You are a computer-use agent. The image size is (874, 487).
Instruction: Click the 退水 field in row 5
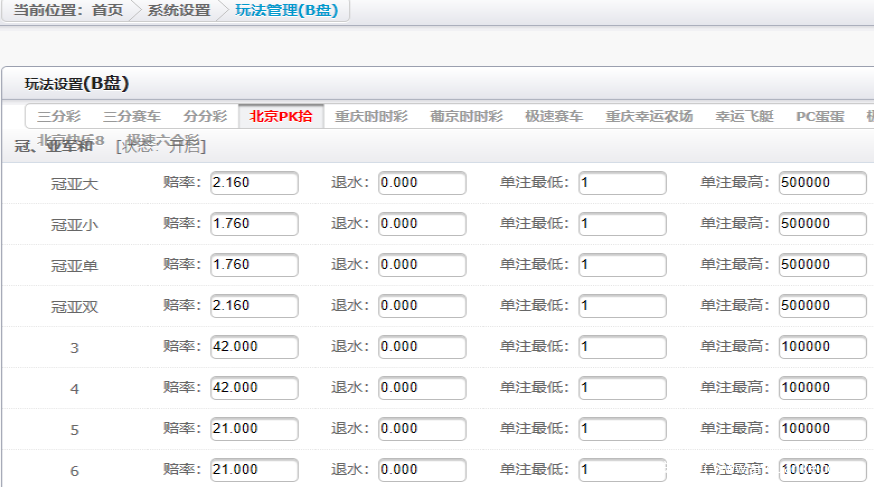pos(422,429)
